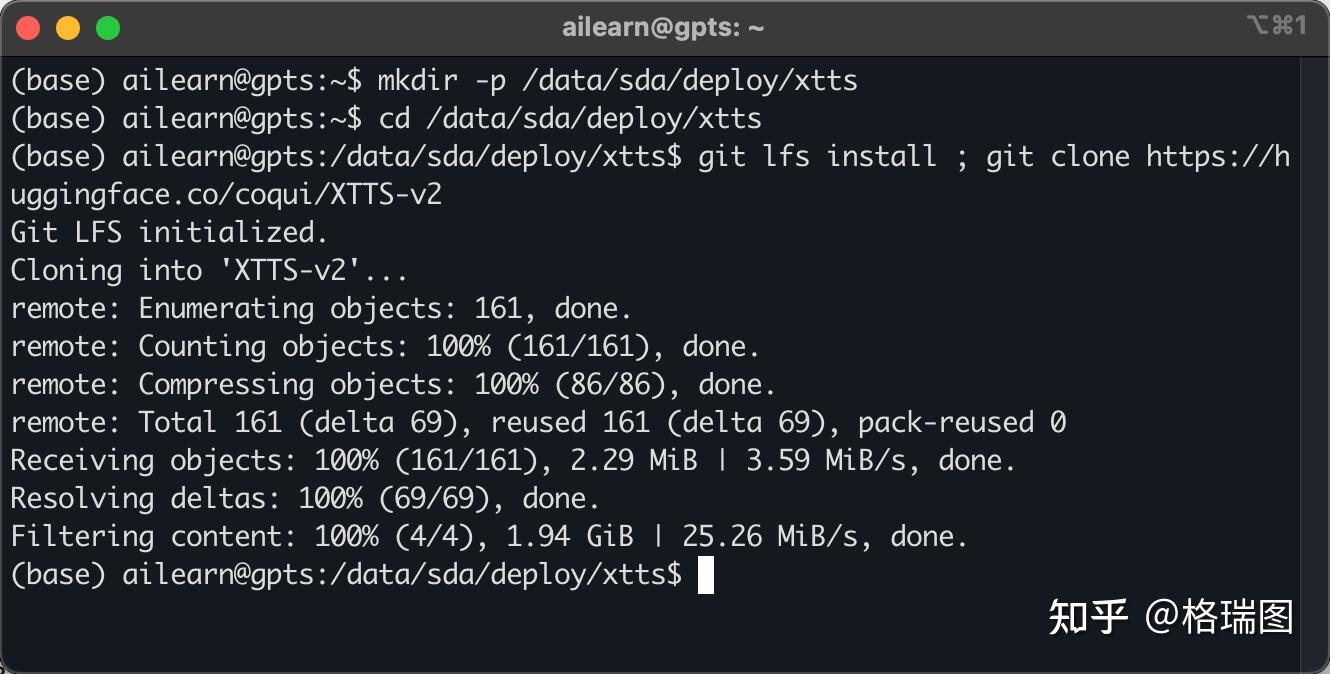Click the 知乎 @格瑞图 watermark
The height and width of the screenshot is (674, 1330).
1170,617
